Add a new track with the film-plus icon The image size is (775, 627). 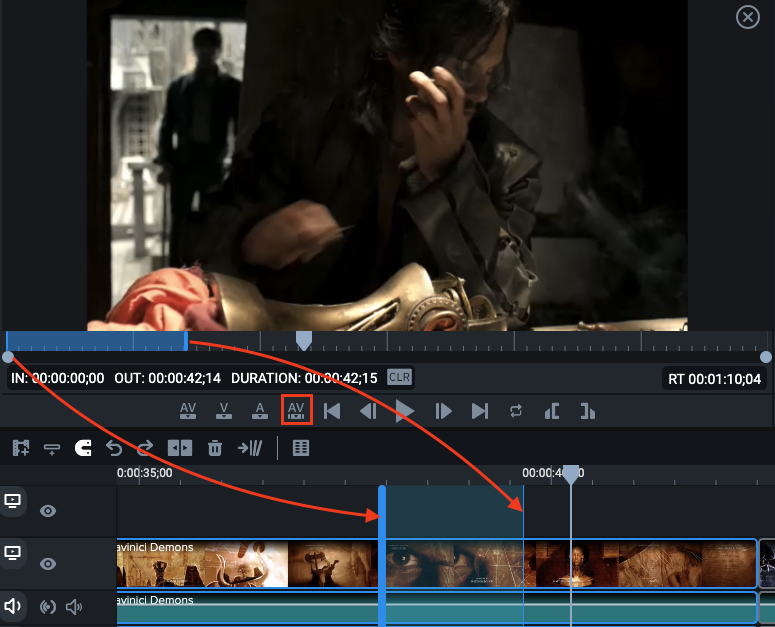coord(21,448)
